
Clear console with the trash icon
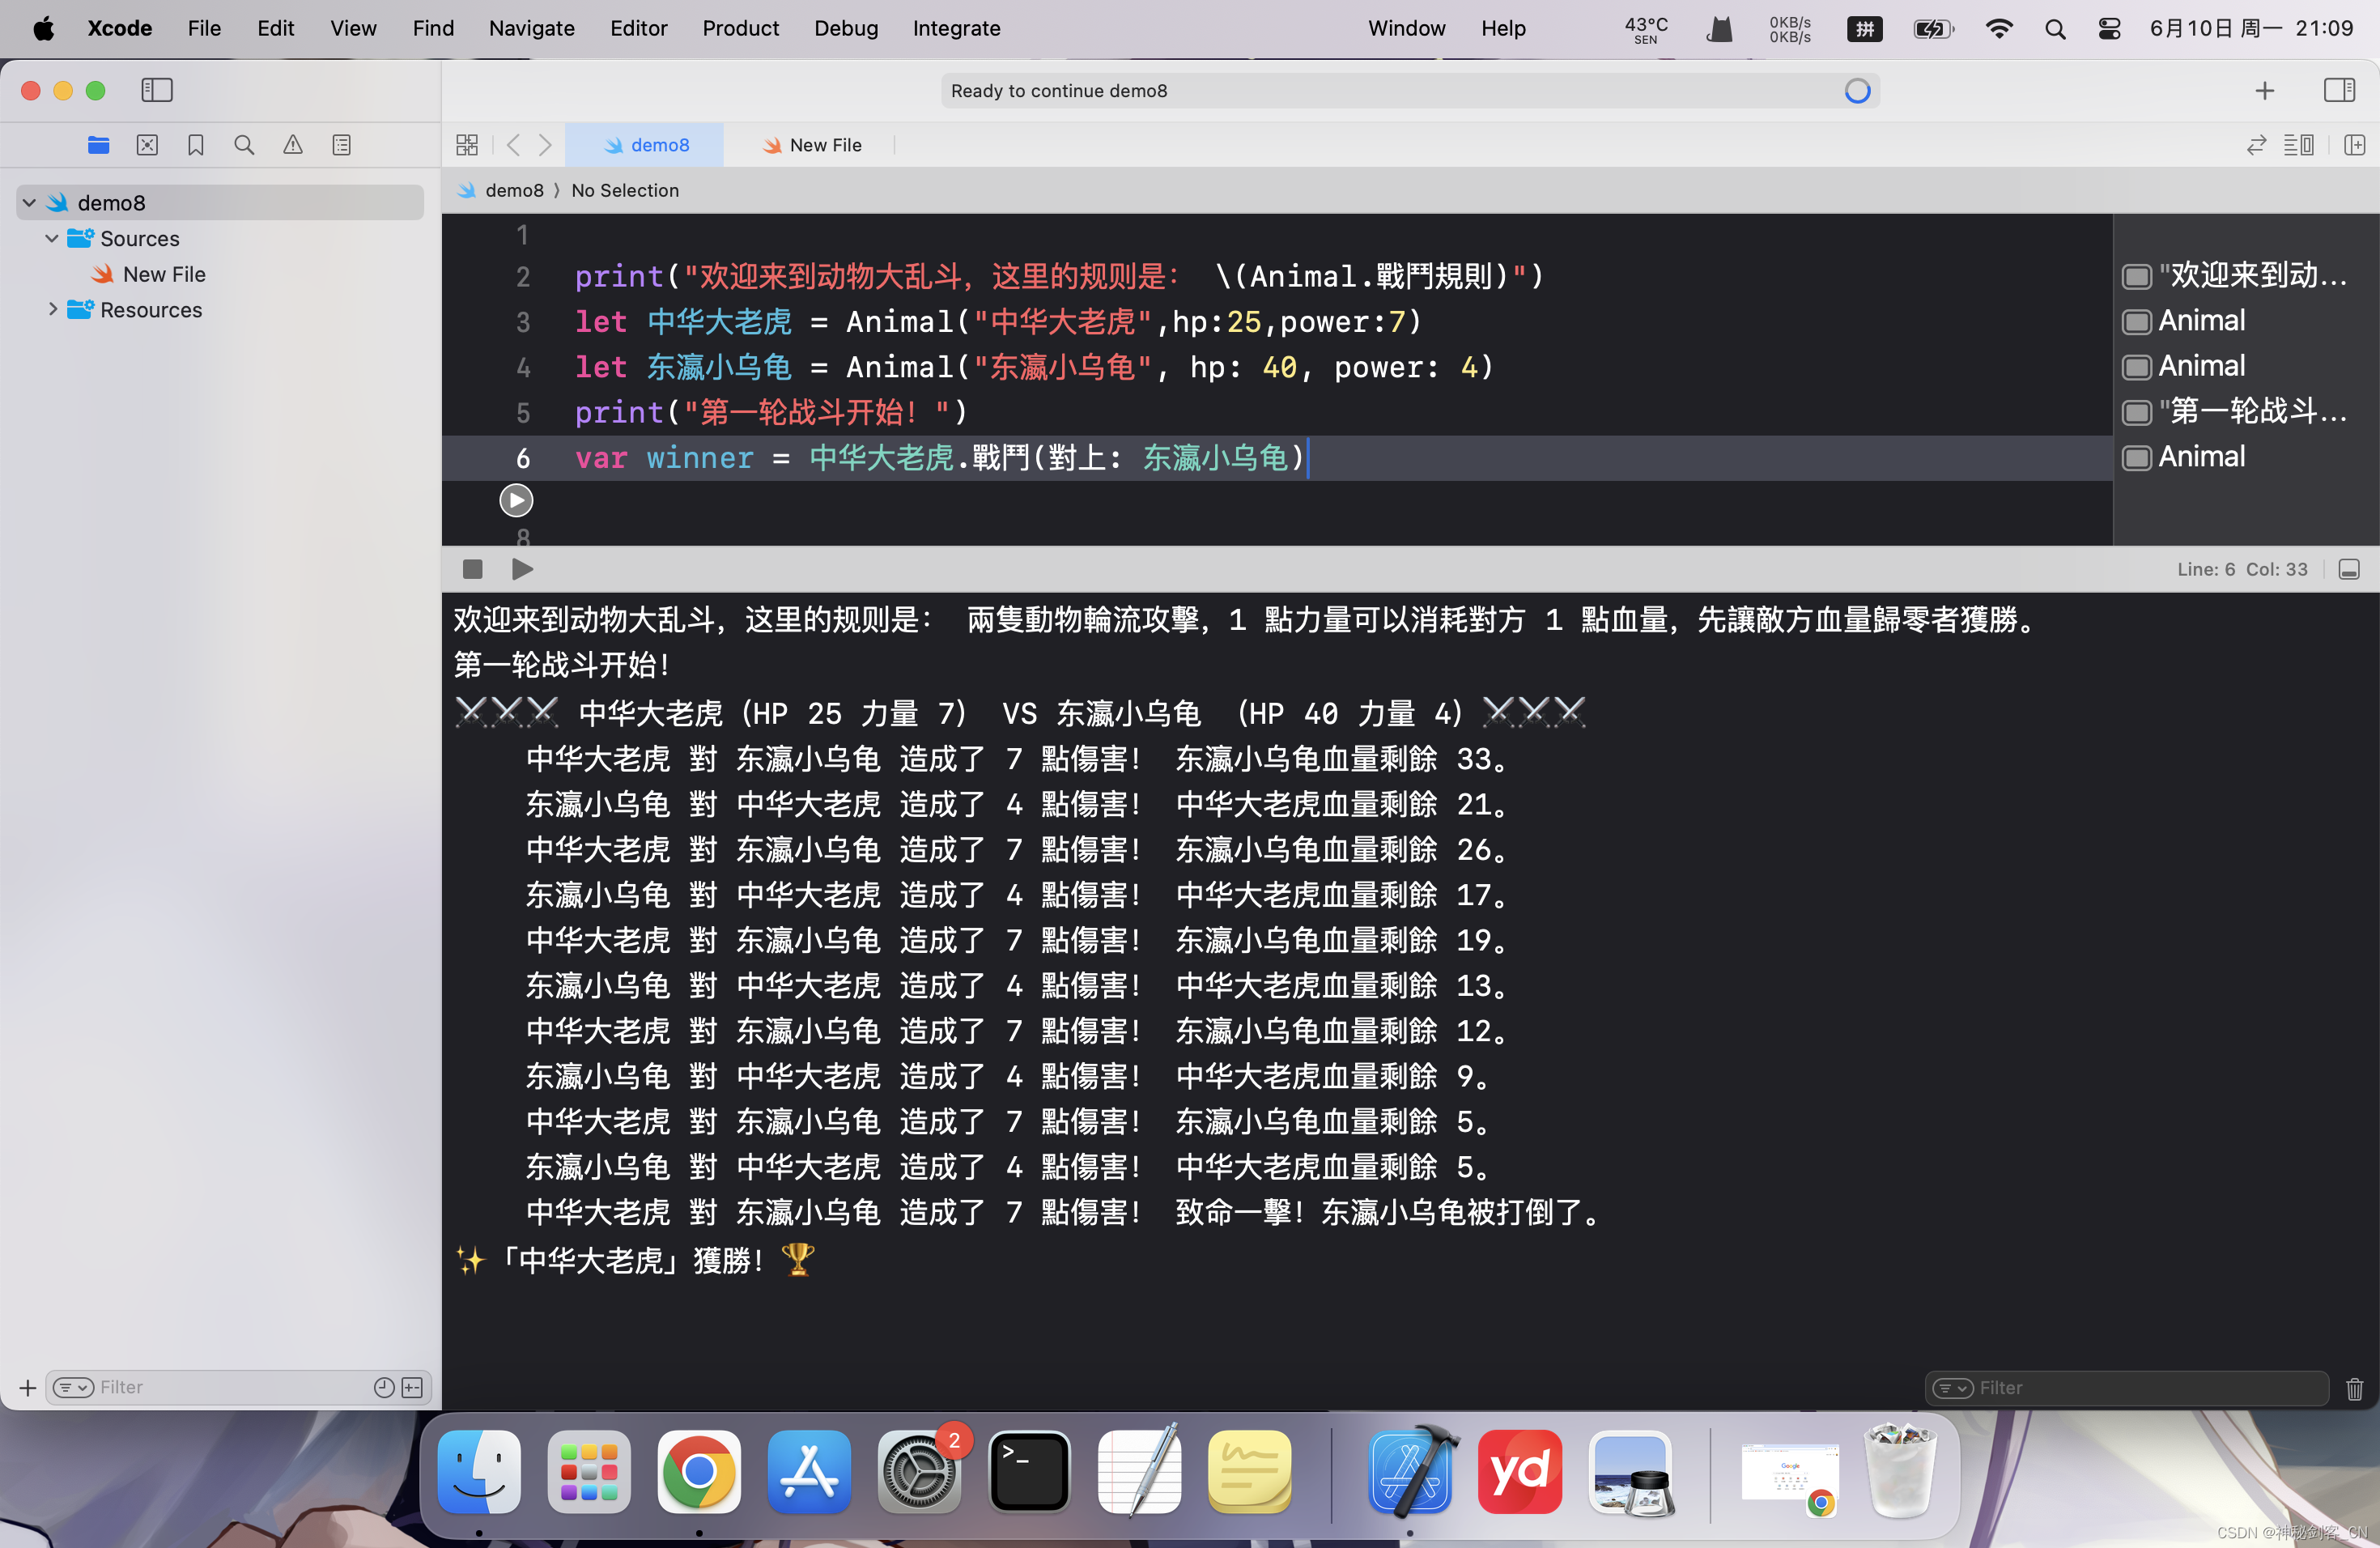(x=2354, y=1388)
